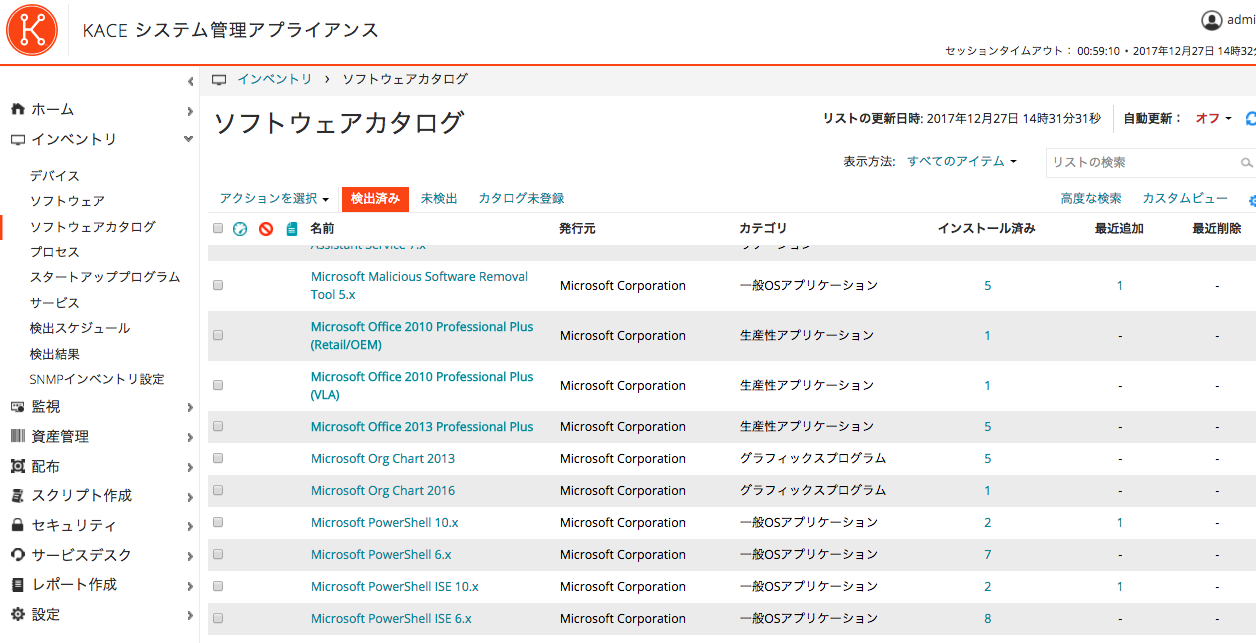The width and height of the screenshot is (1256, 643).
Task: Click the サービスデスク headset icon in sidebar
Action: pyautogui.click(x=17, y=555)
